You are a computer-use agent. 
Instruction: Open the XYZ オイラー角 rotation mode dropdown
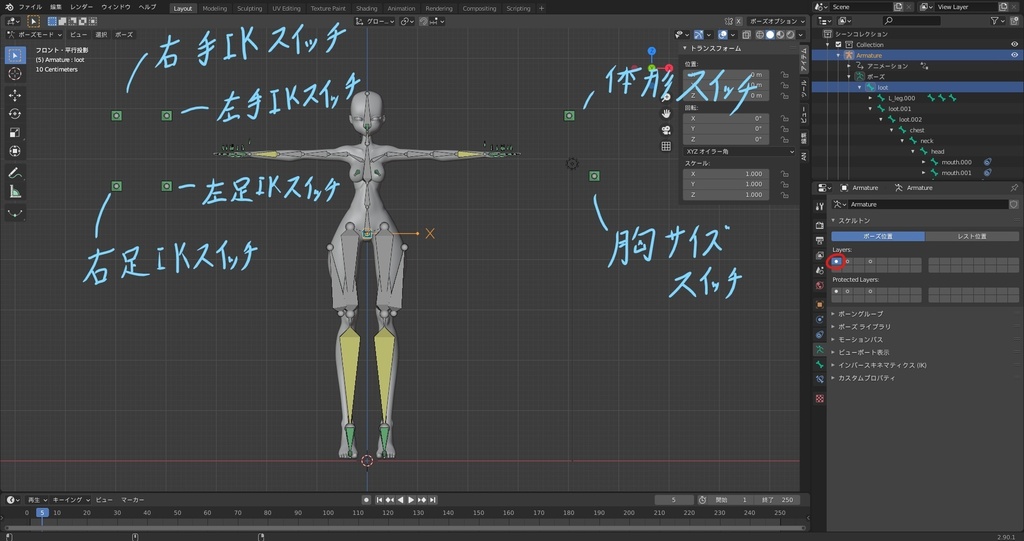coord(739,152)
